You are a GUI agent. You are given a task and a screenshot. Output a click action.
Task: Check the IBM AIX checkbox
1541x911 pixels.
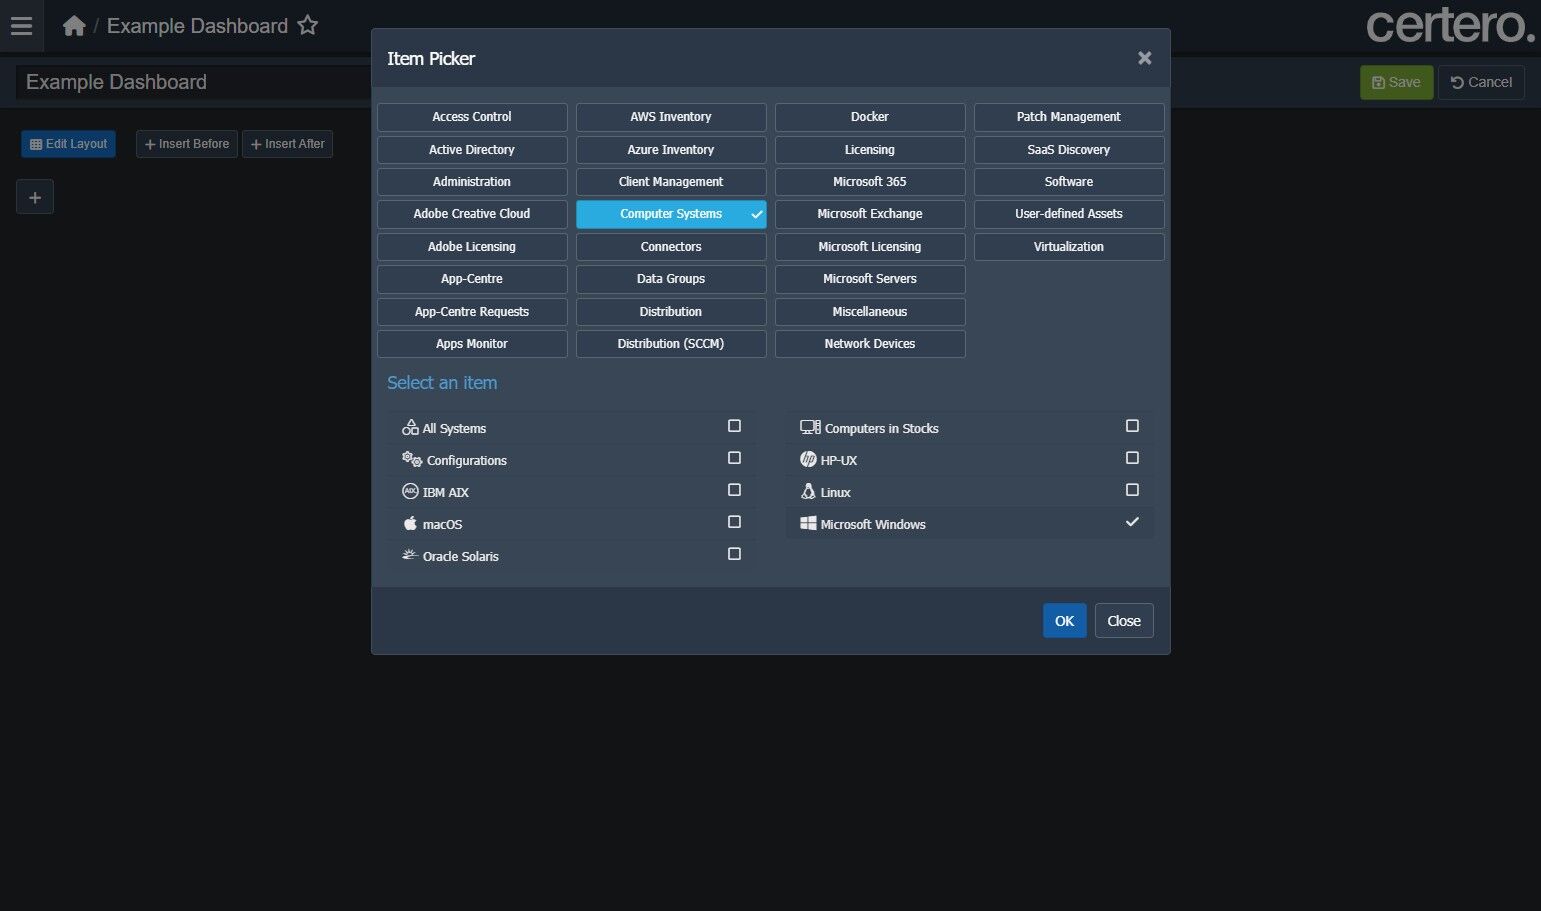(734, 490)
